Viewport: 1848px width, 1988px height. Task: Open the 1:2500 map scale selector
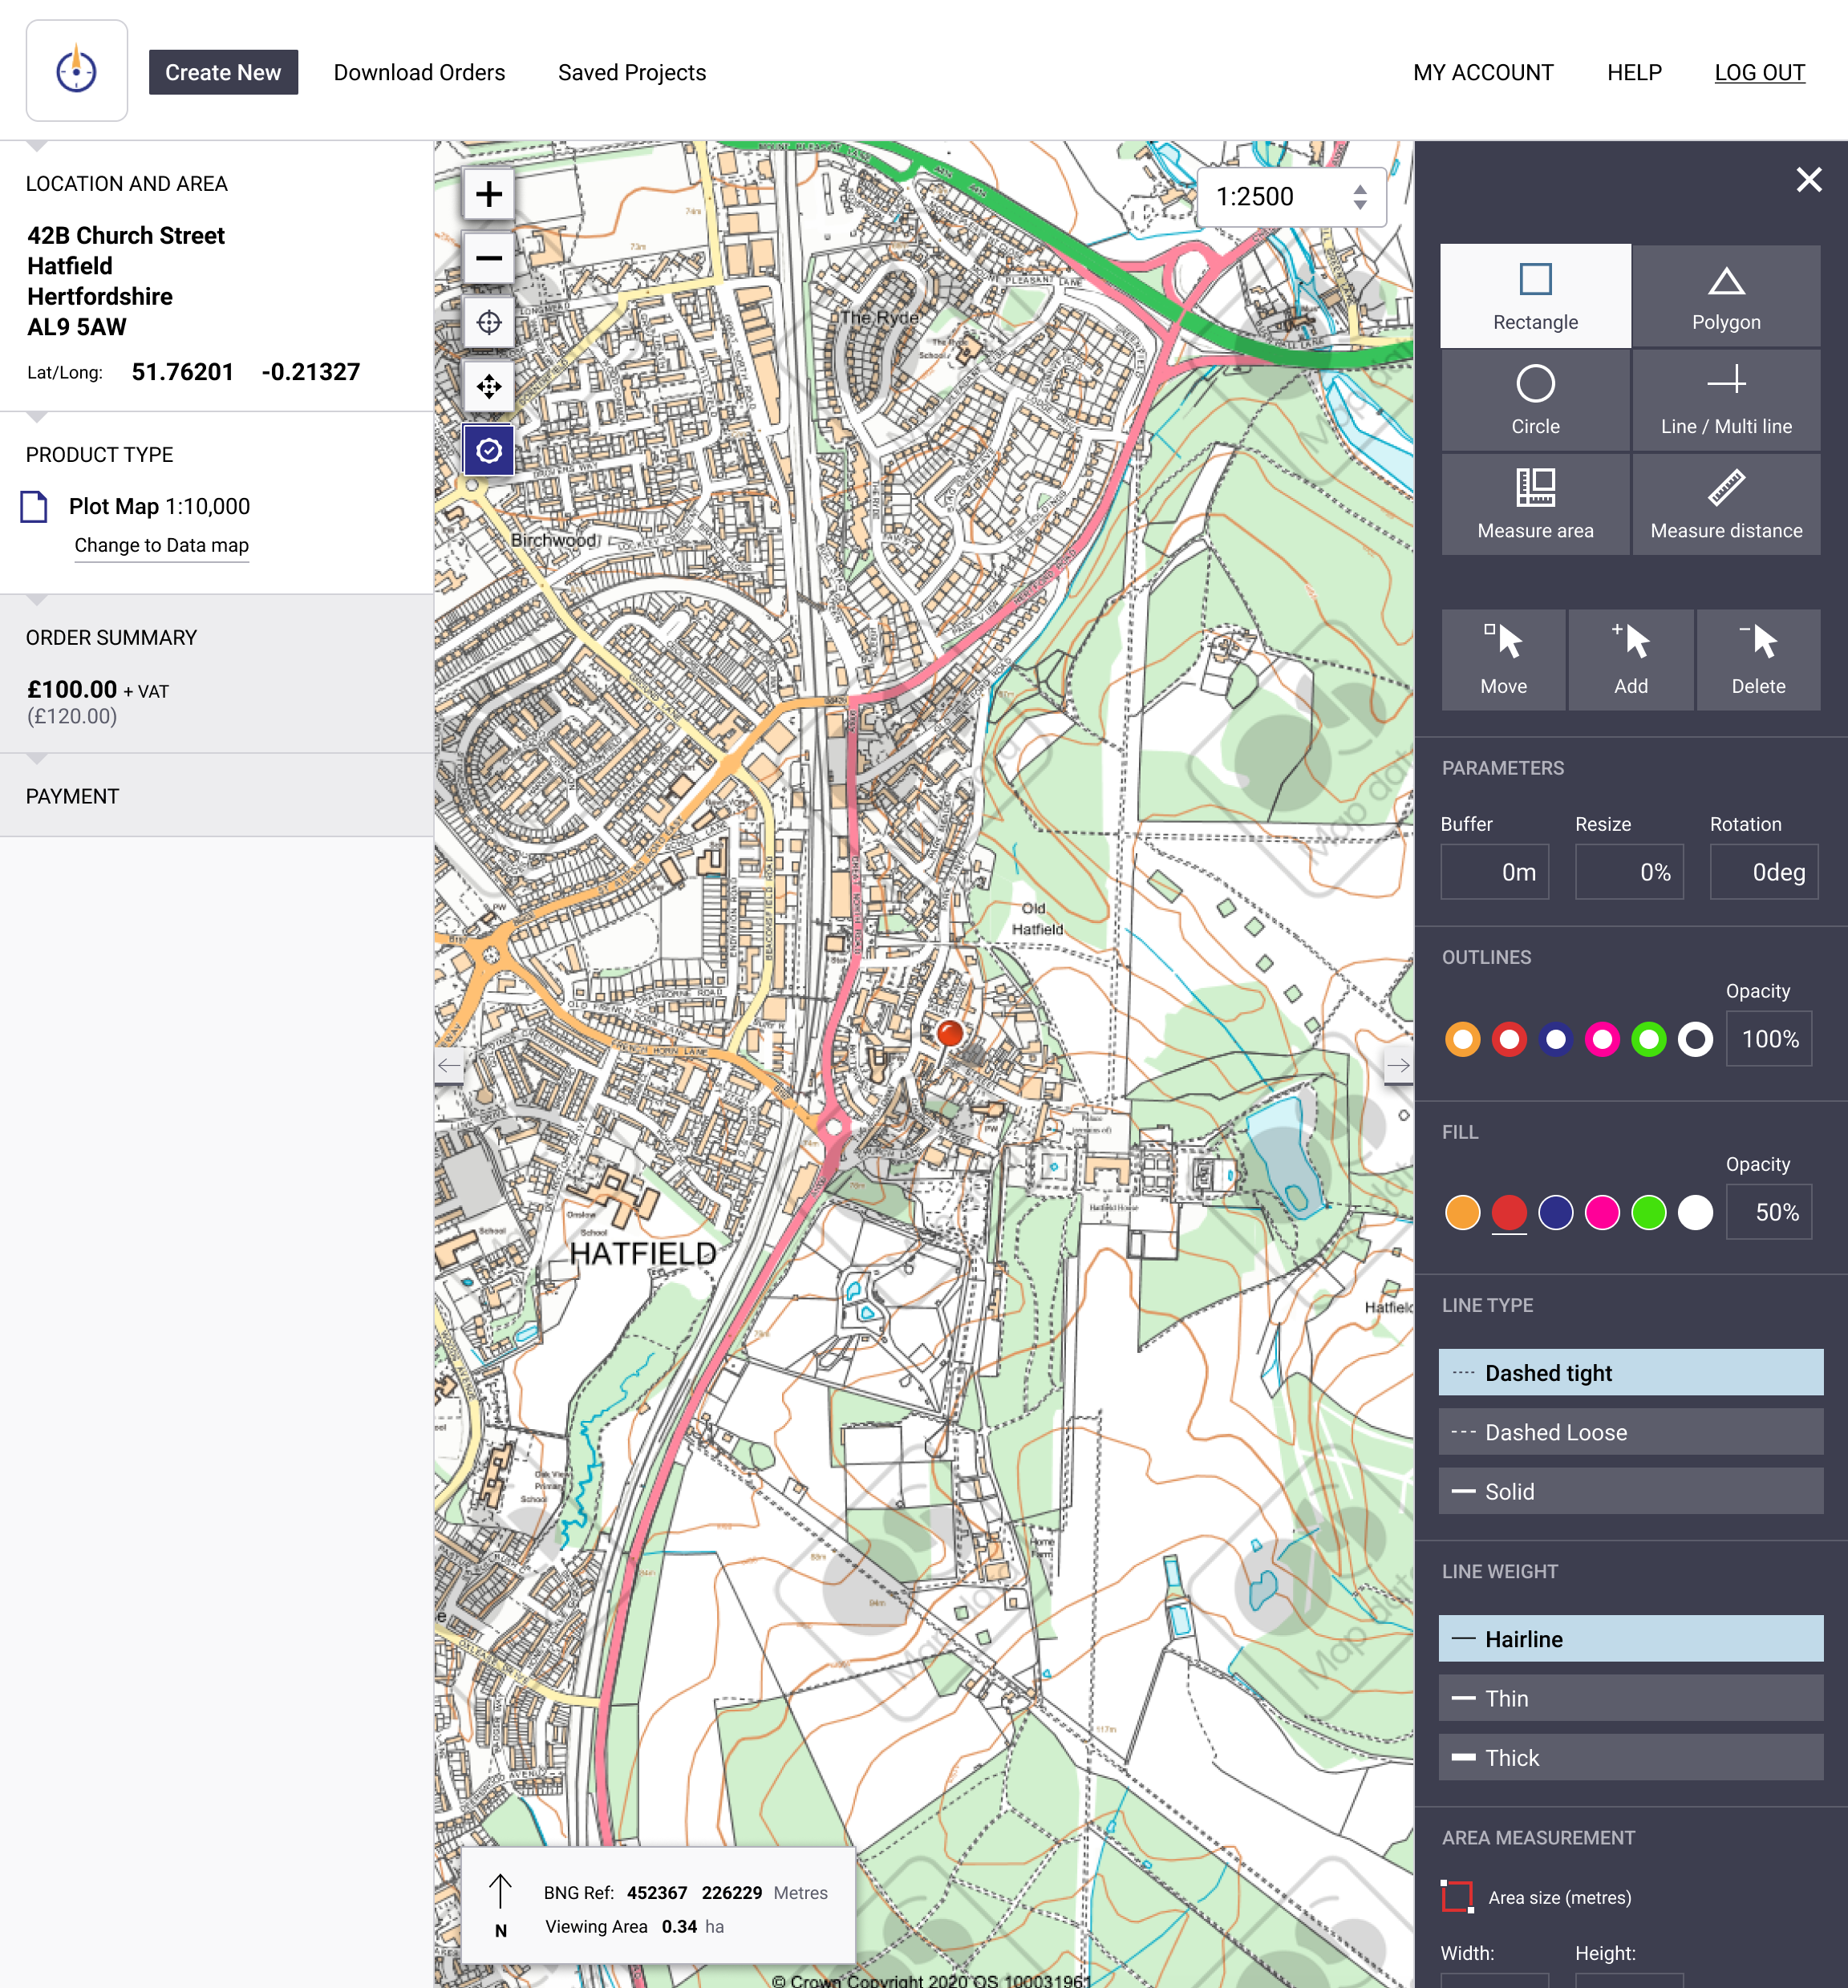point(1289,197)
